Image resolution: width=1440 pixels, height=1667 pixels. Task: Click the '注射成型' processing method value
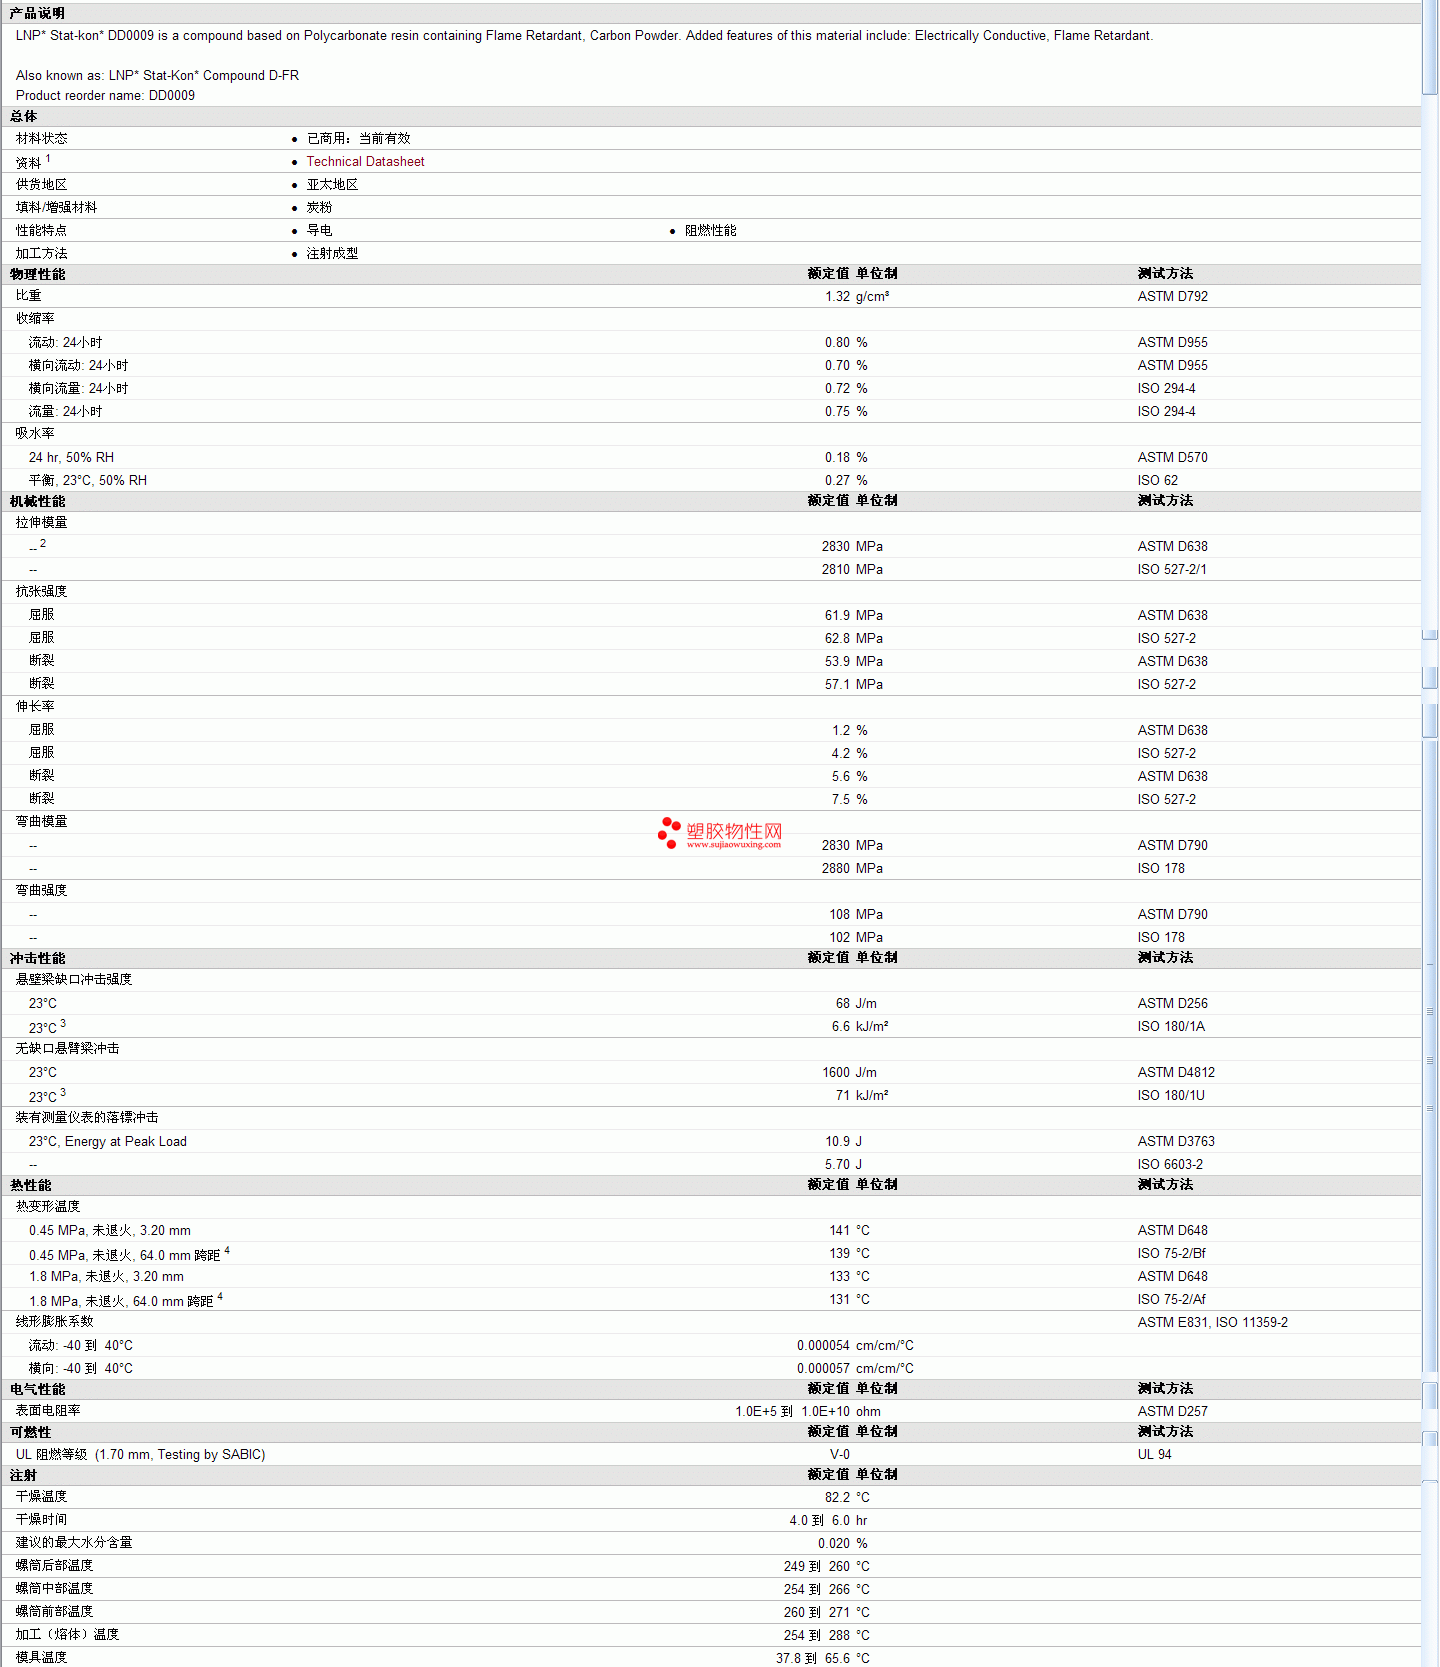click(x=332, y=253)
